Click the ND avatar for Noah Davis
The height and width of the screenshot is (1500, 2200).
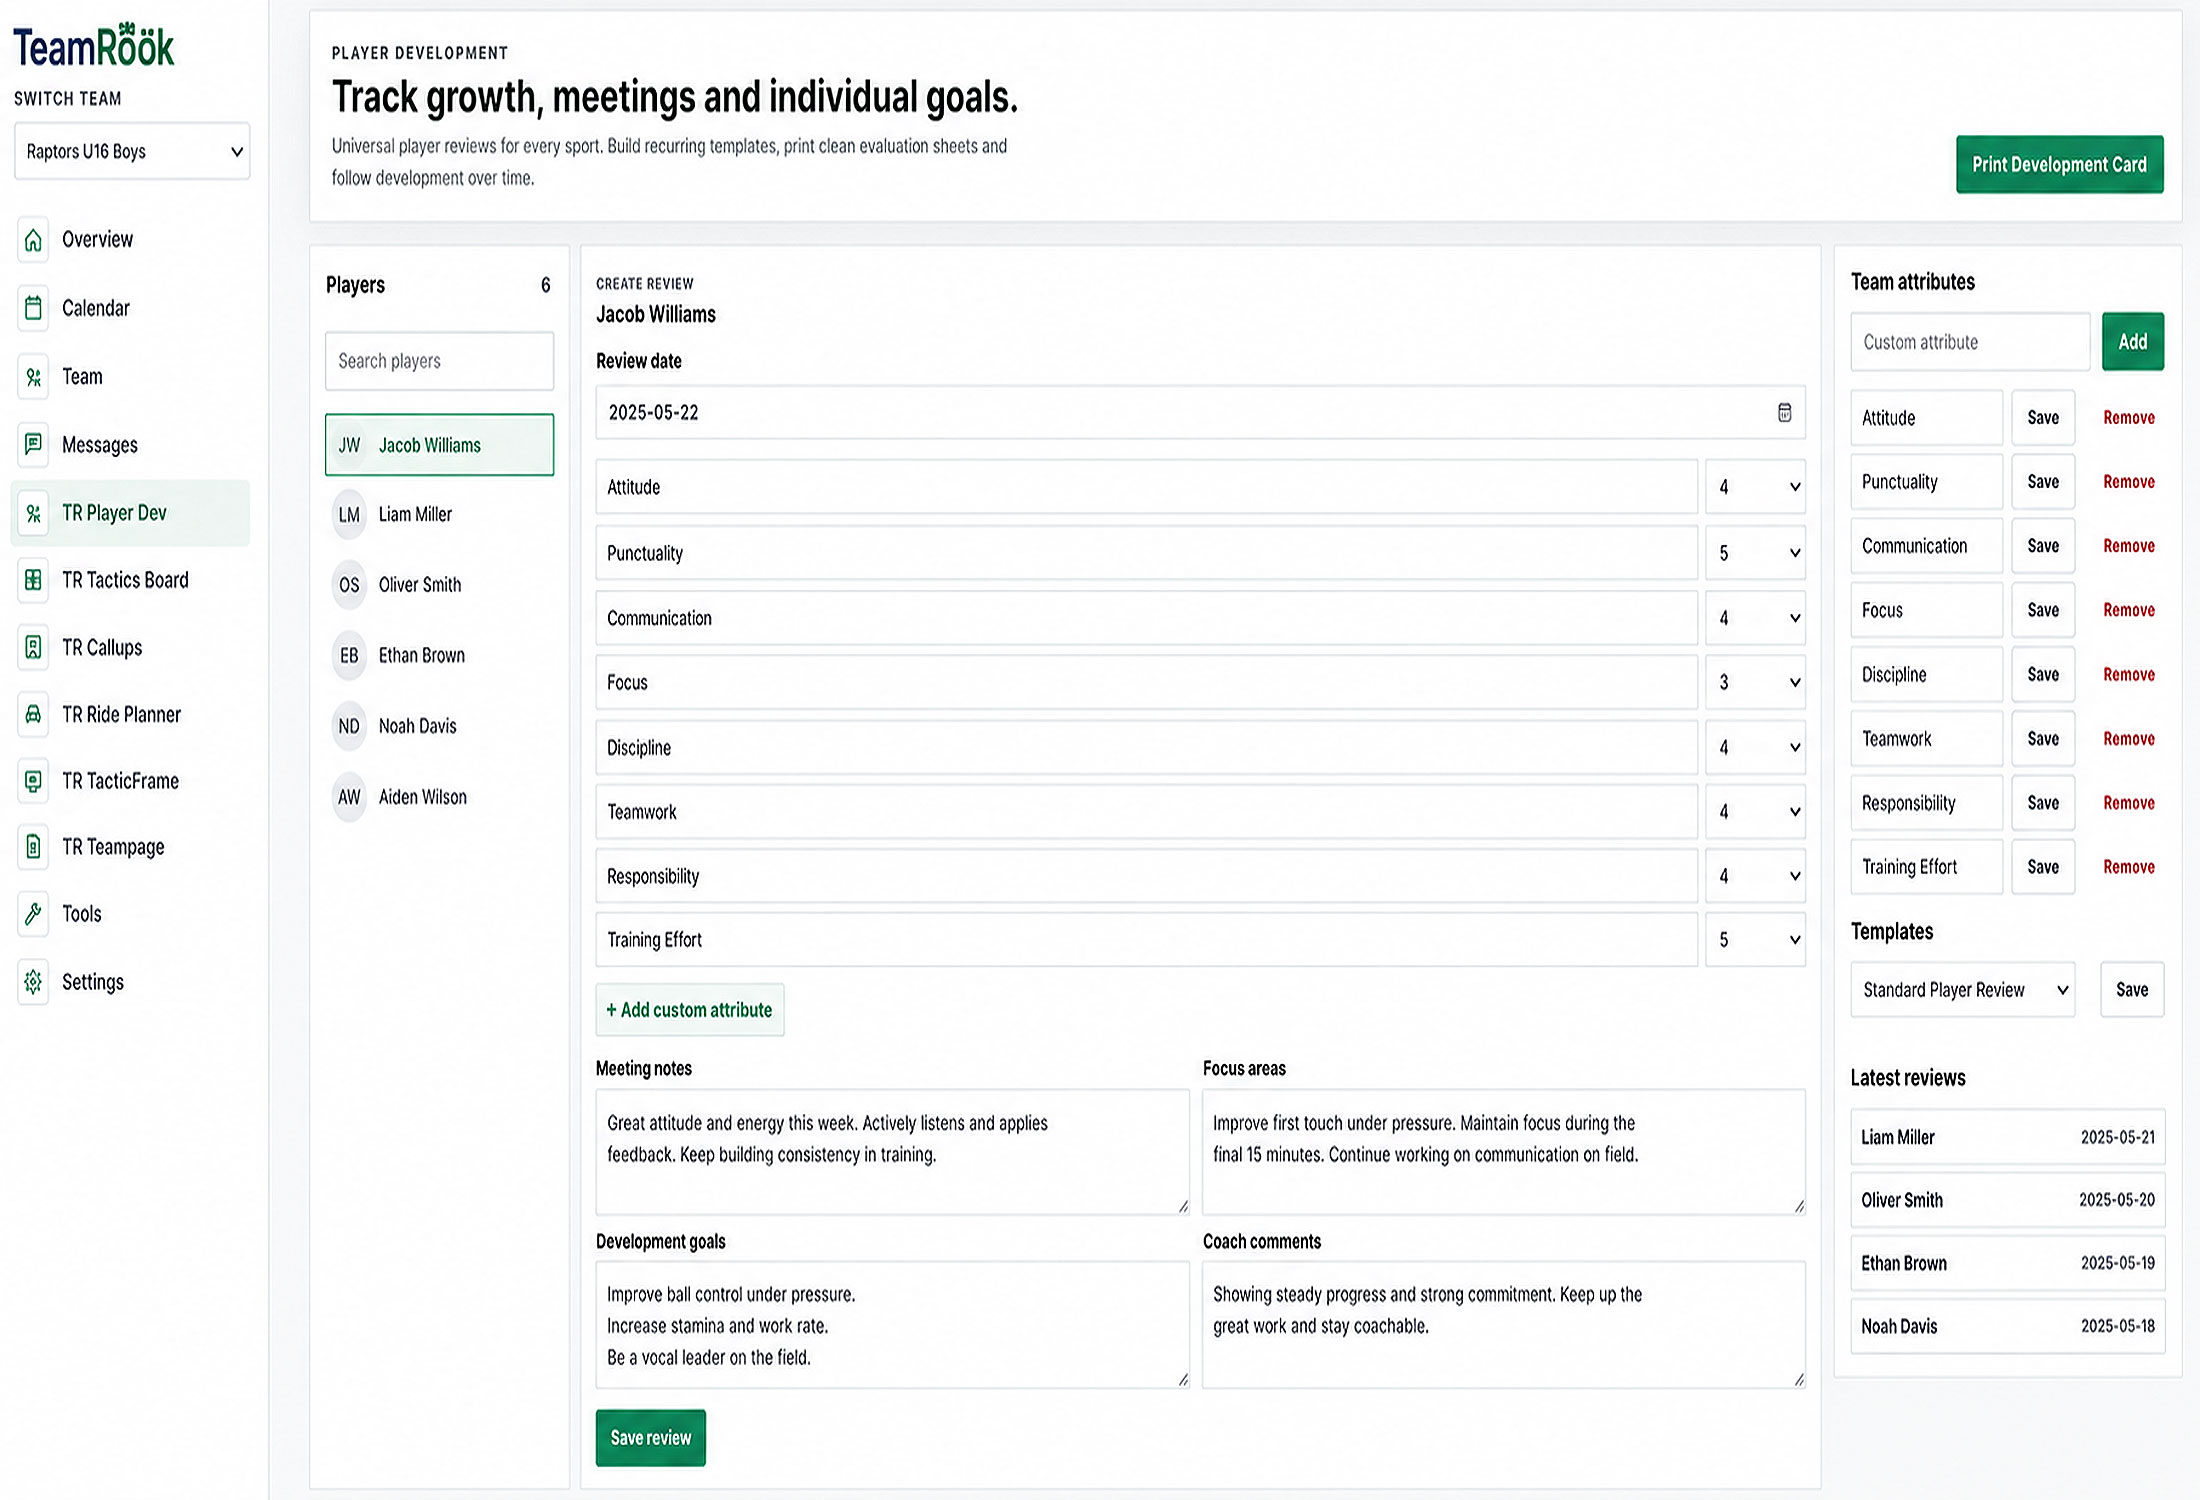pos(349,727)
